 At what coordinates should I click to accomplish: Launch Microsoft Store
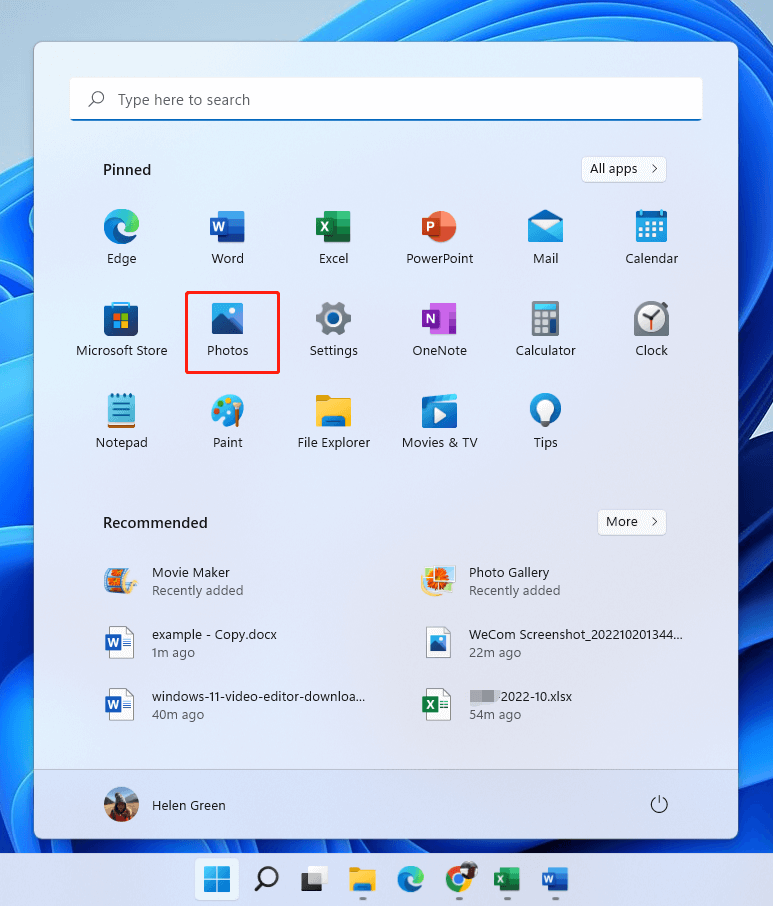(121, 328)
